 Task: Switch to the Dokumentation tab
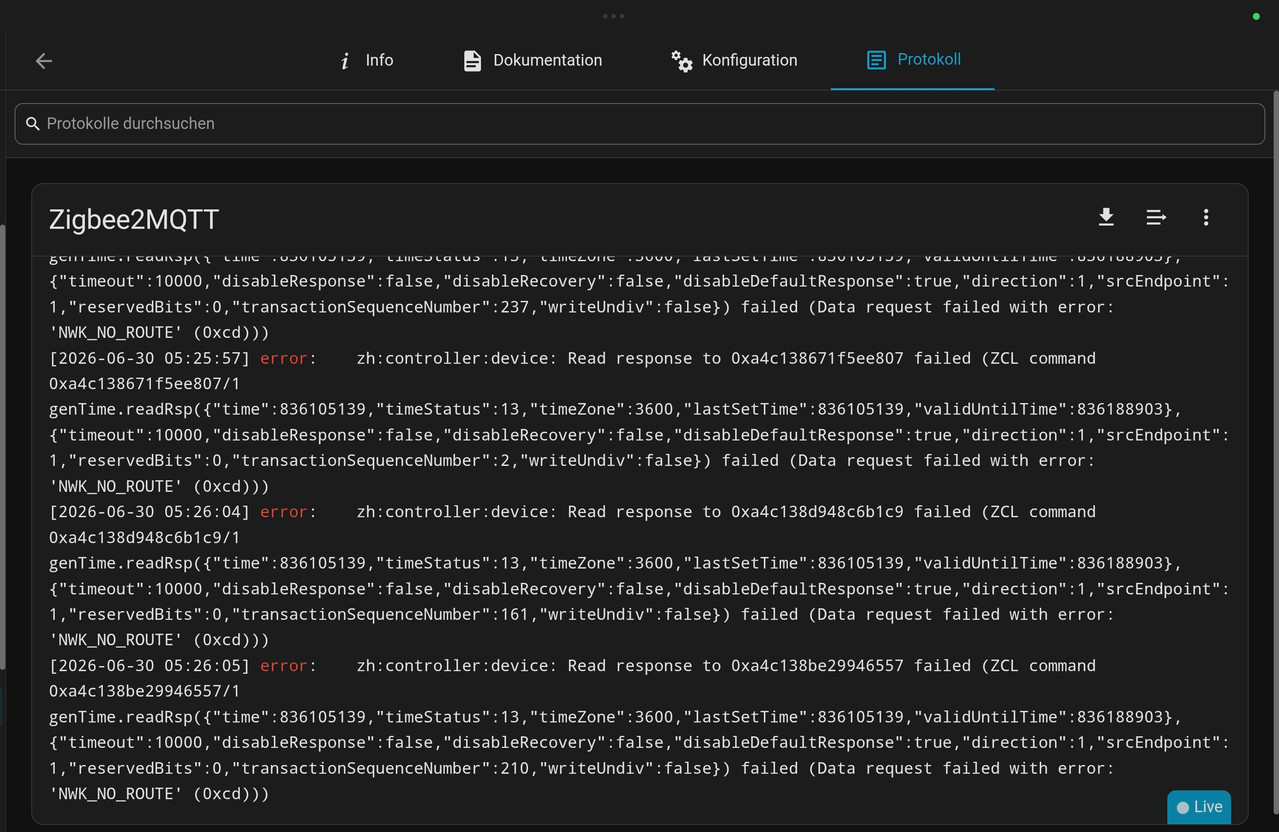click(532, 60)
